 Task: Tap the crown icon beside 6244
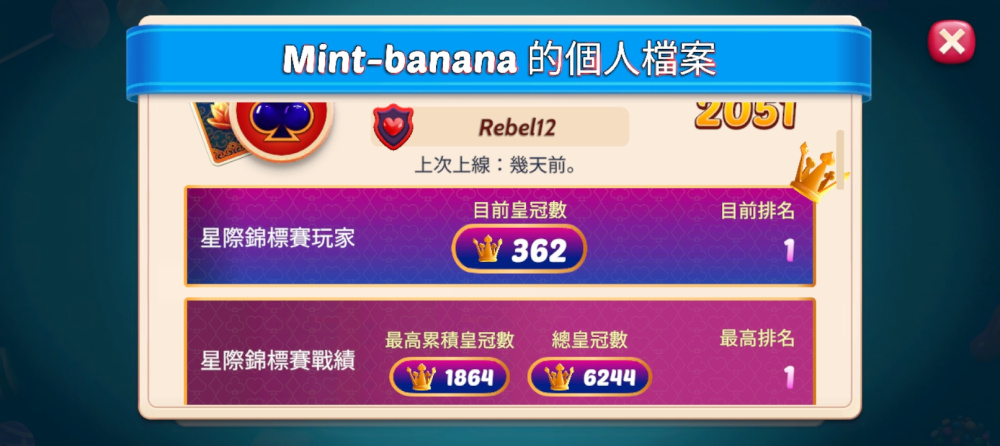559,377
